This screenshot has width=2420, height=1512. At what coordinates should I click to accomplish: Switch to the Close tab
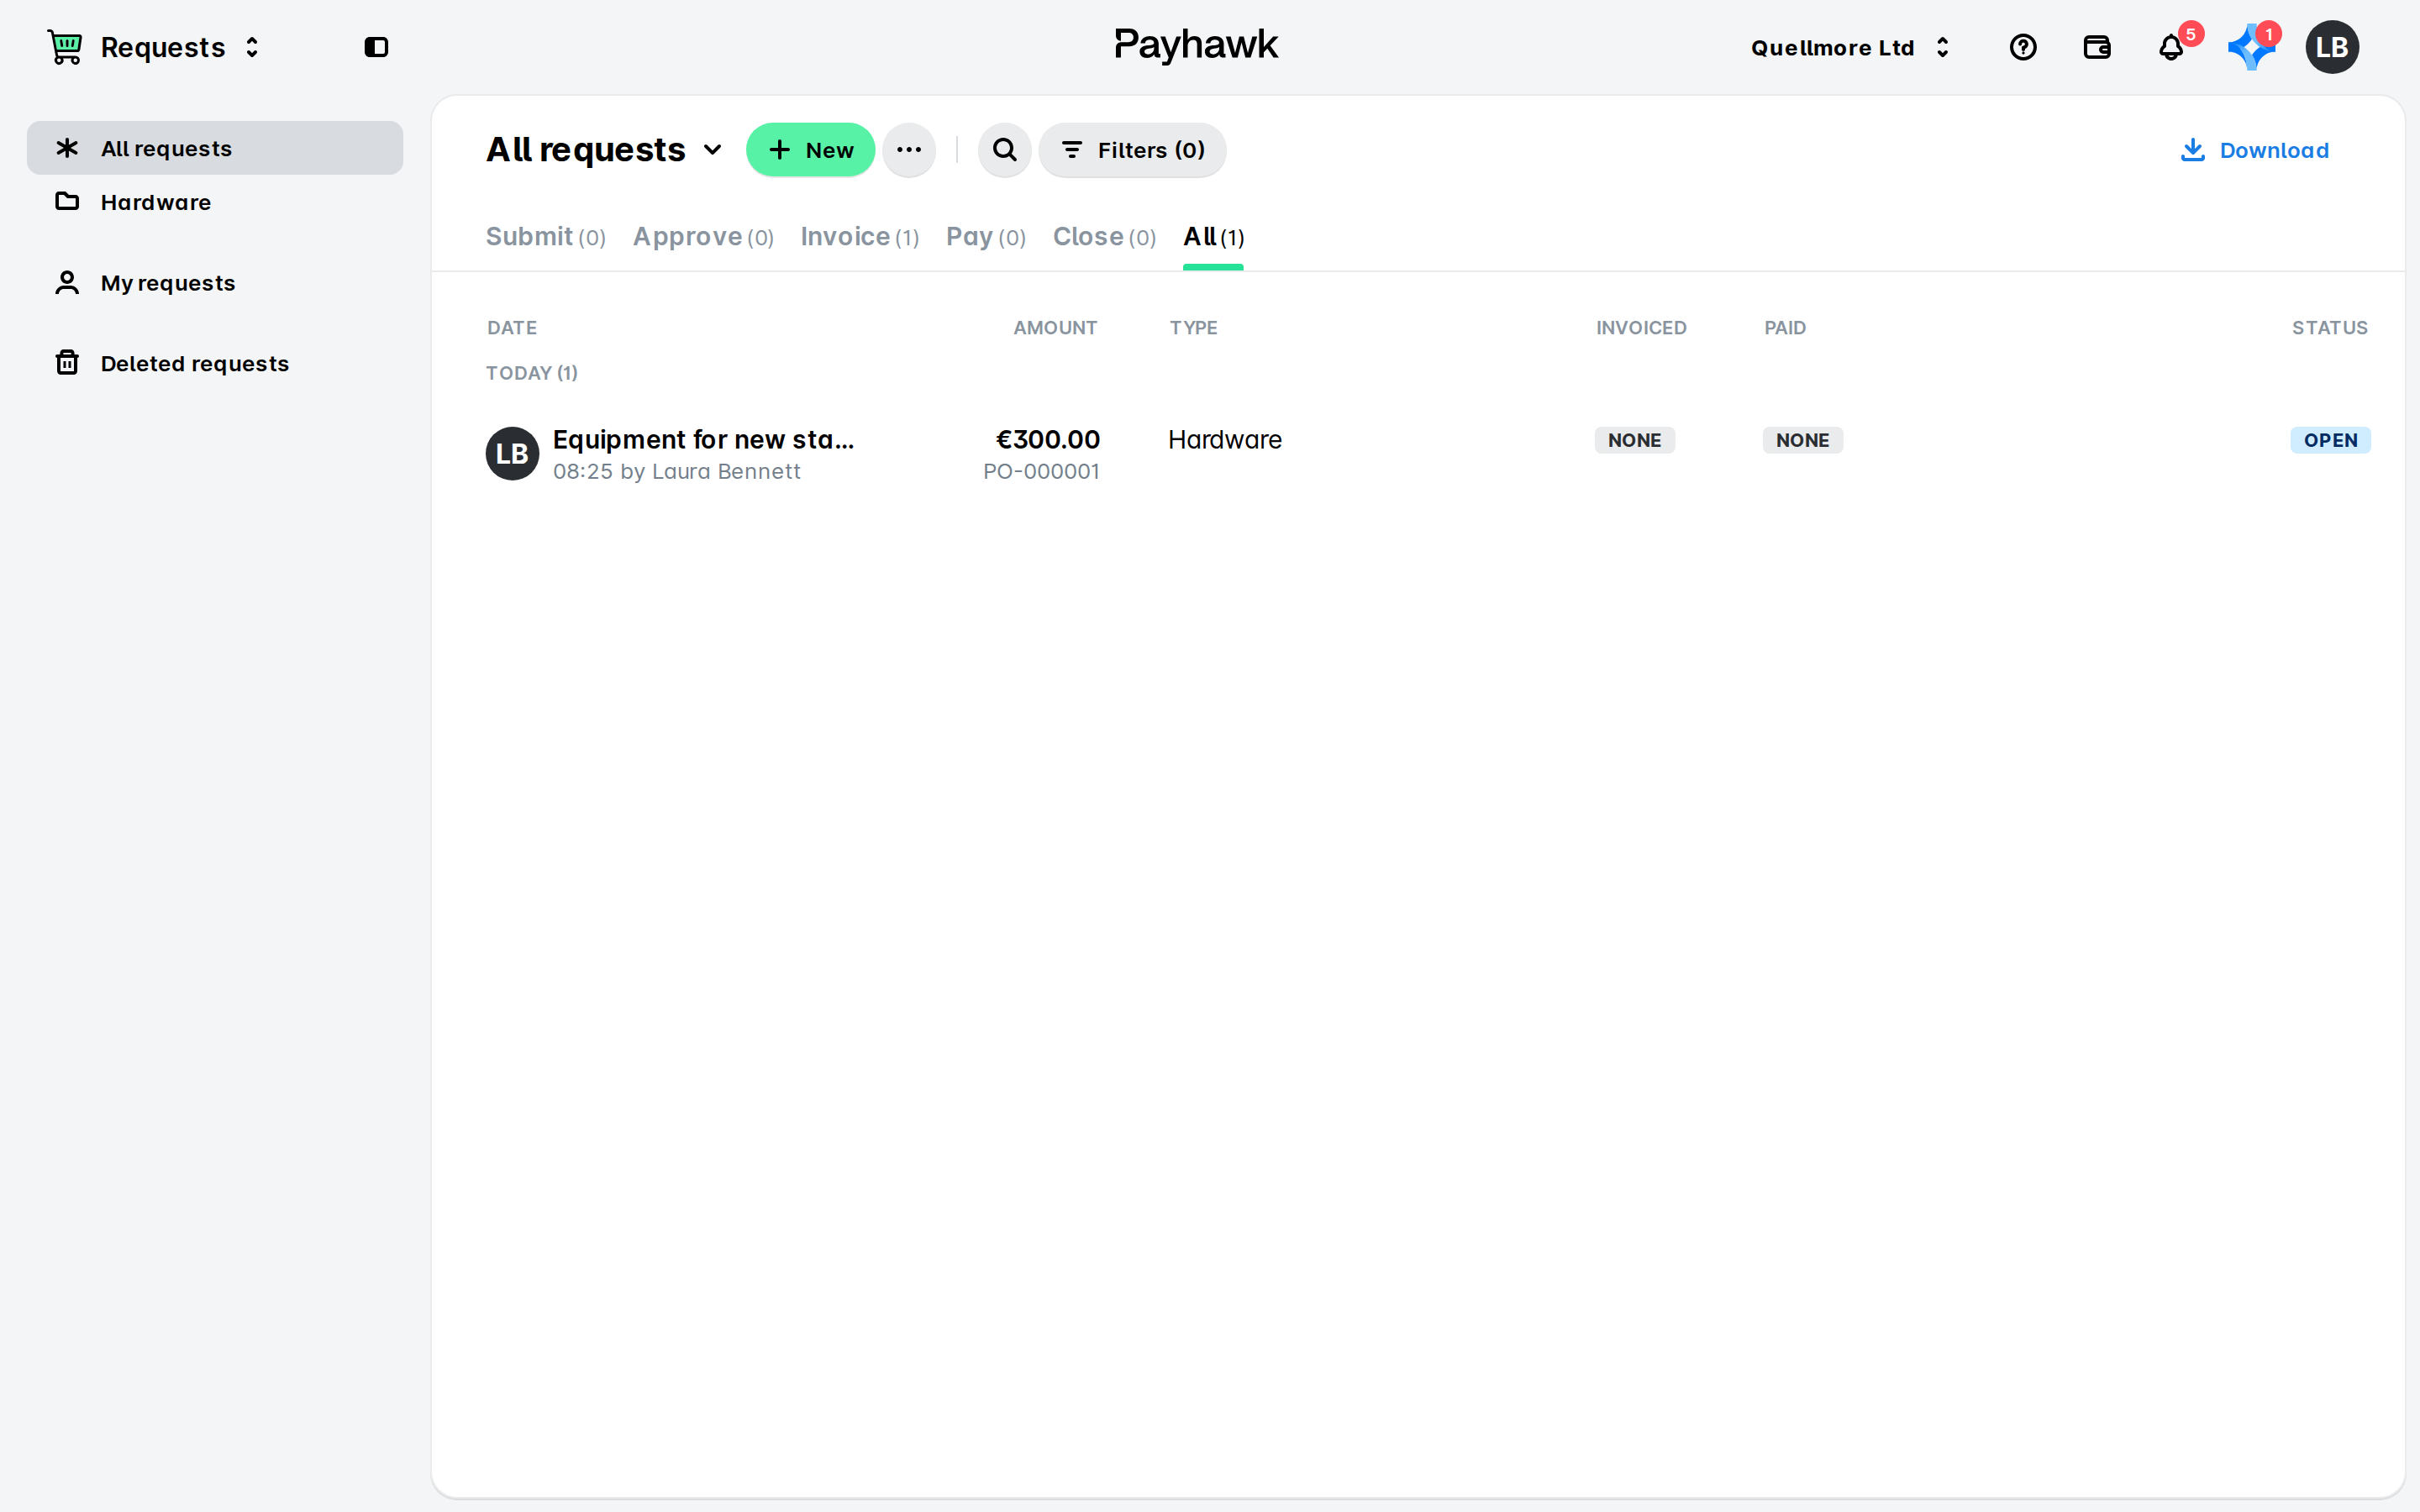point(1104,237)
